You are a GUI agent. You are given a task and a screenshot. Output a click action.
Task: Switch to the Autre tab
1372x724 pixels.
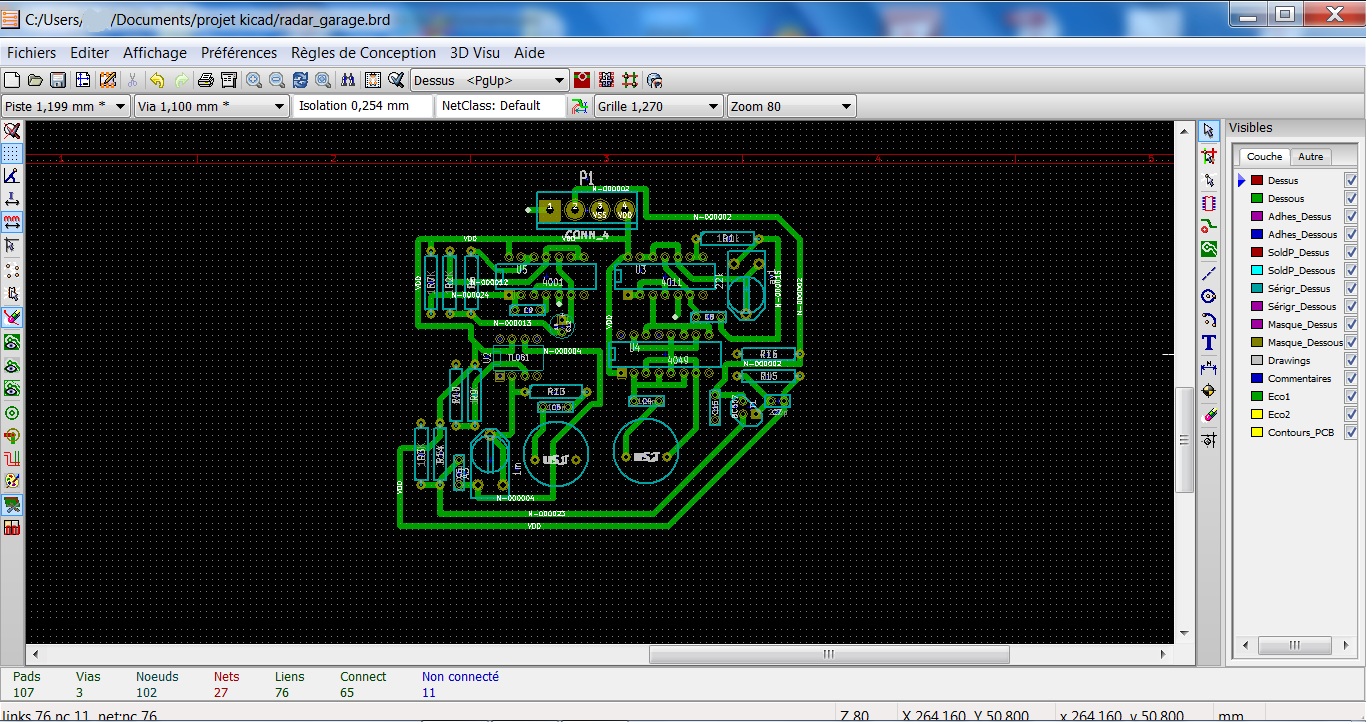click(1310, 157)
